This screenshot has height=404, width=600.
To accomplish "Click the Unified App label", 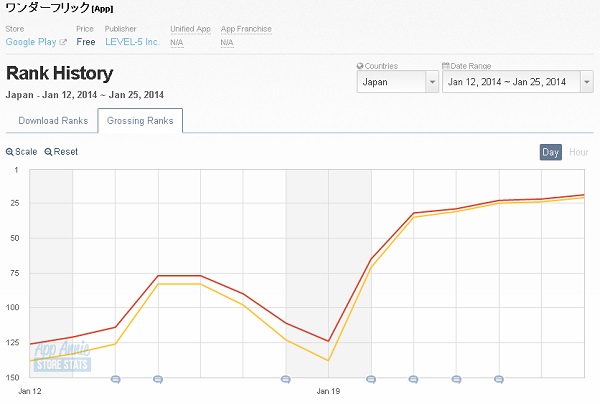I will click(x=191, y=29).
